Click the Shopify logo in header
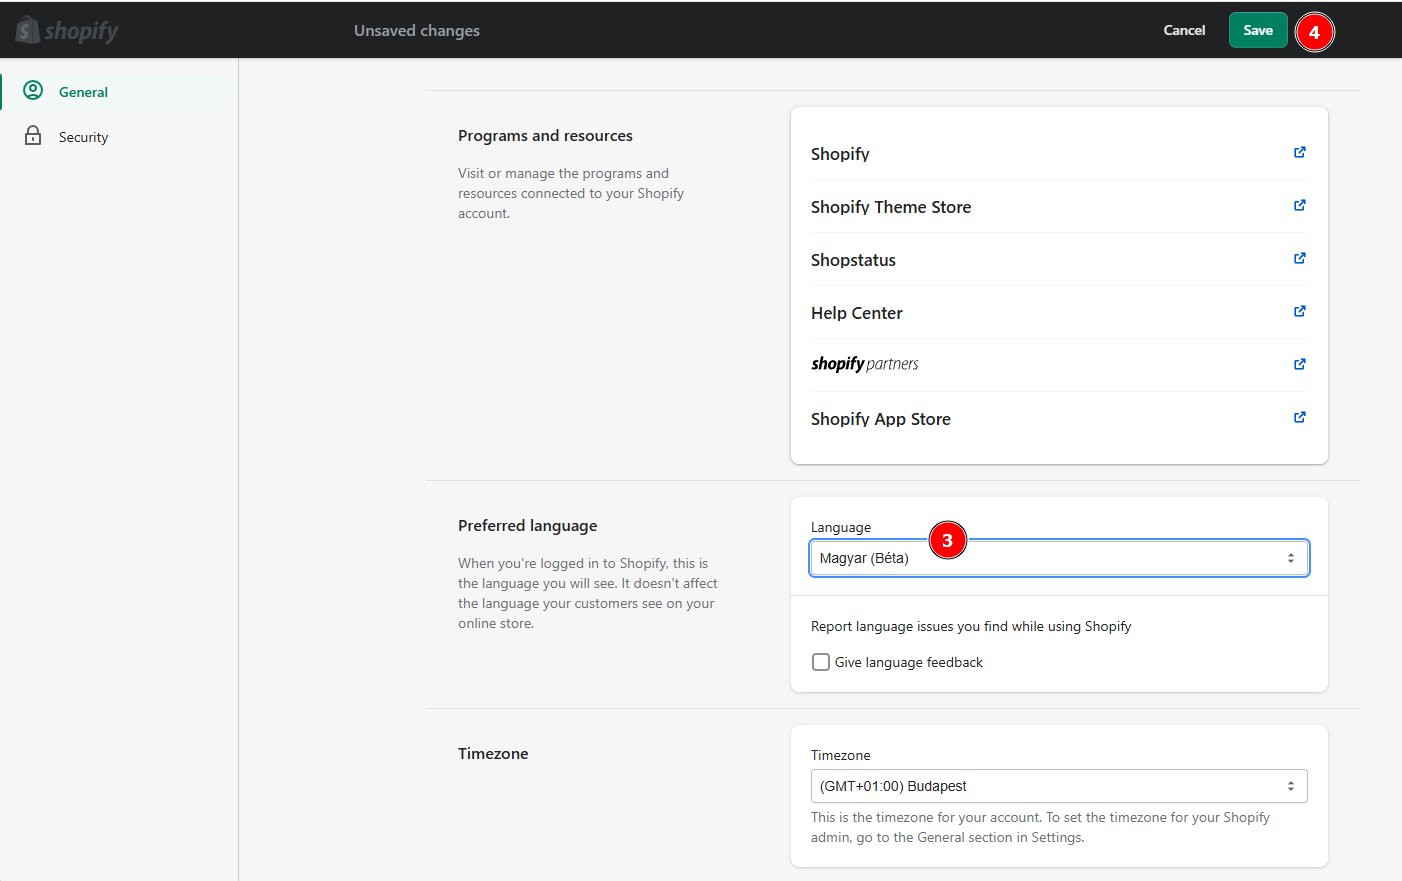 67,30
